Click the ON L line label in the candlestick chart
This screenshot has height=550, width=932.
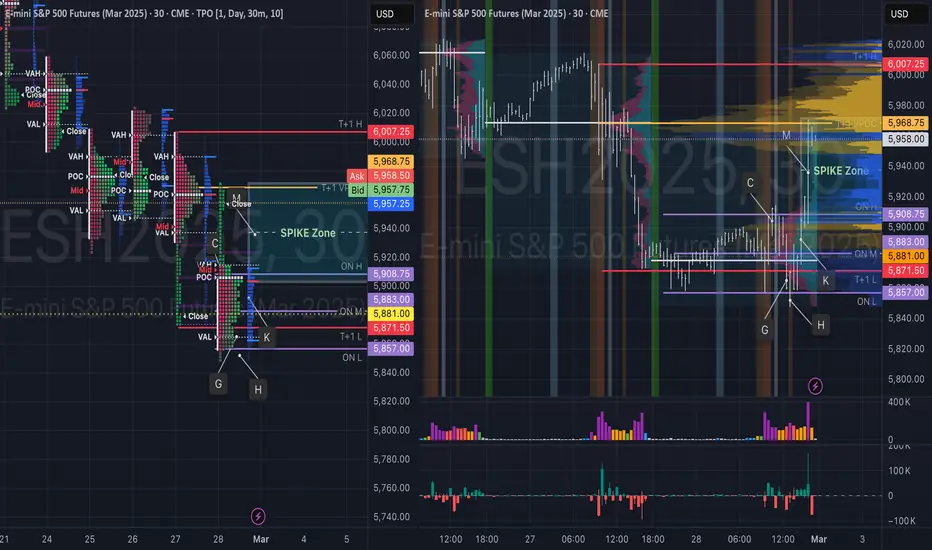pyautogui.click(x=867, y=301)
